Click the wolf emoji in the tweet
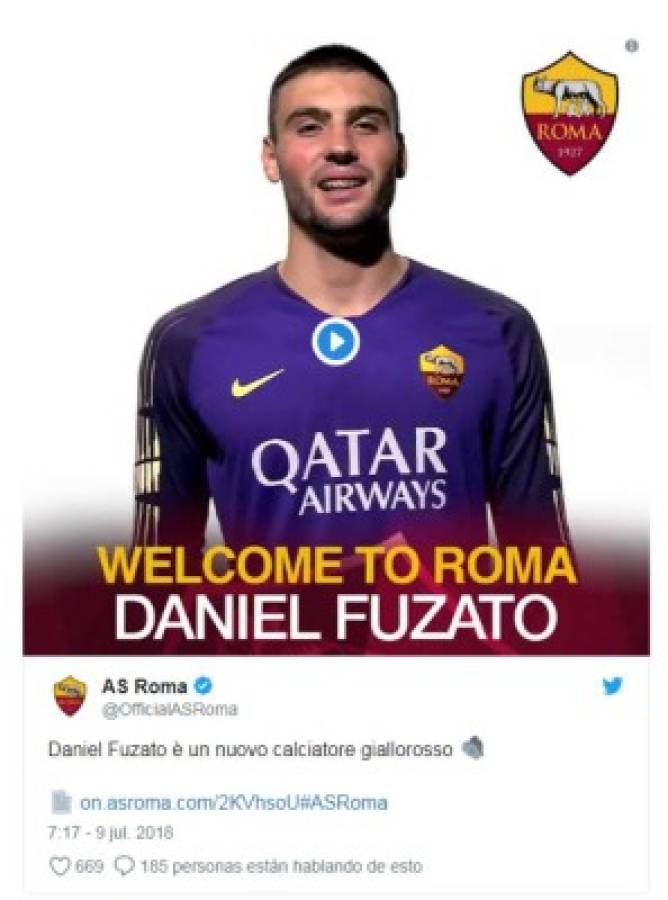Image resolution: width=668 pixels, height=900 pixels. coord(473,748)
